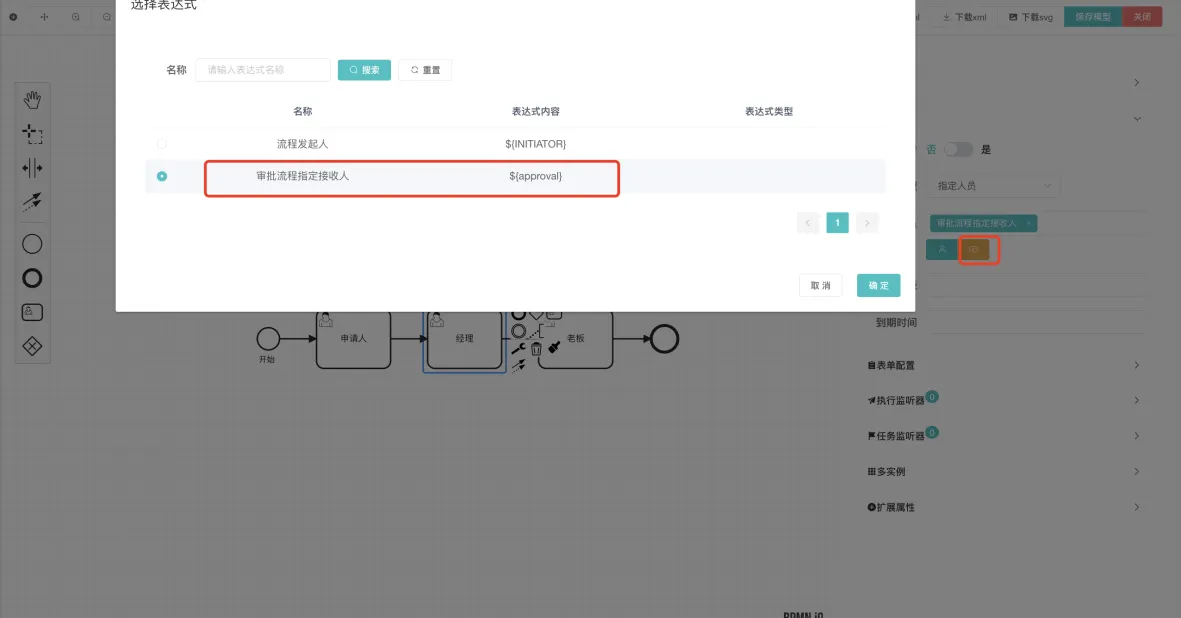Pick the user task shape in palette

[32, 312]
